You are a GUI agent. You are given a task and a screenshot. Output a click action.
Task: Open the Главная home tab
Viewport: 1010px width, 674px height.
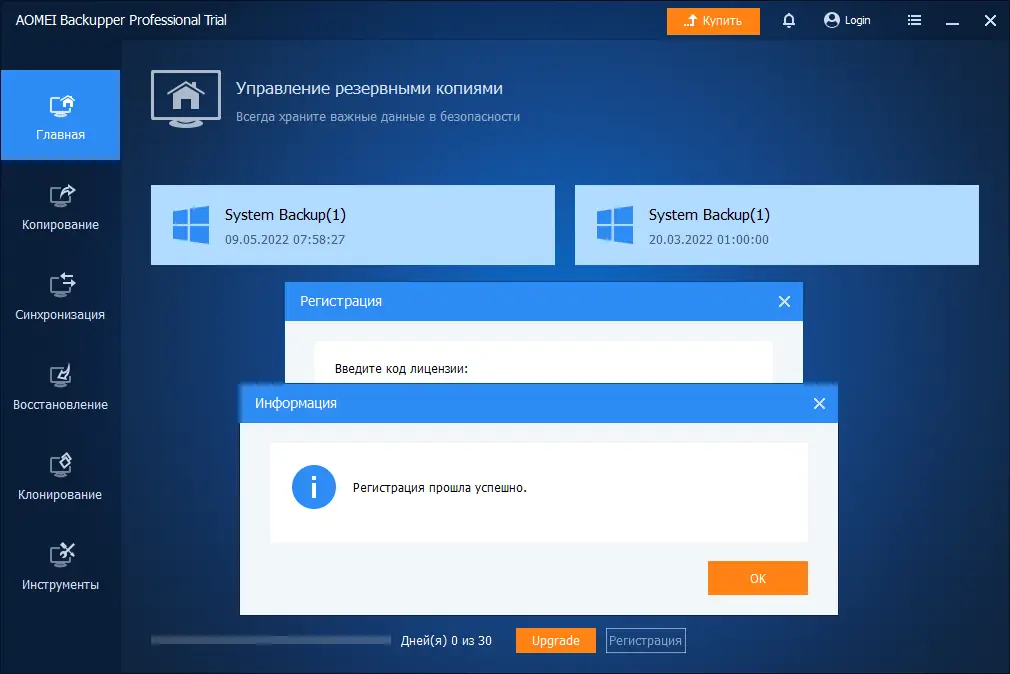click(x=61, y=115)
